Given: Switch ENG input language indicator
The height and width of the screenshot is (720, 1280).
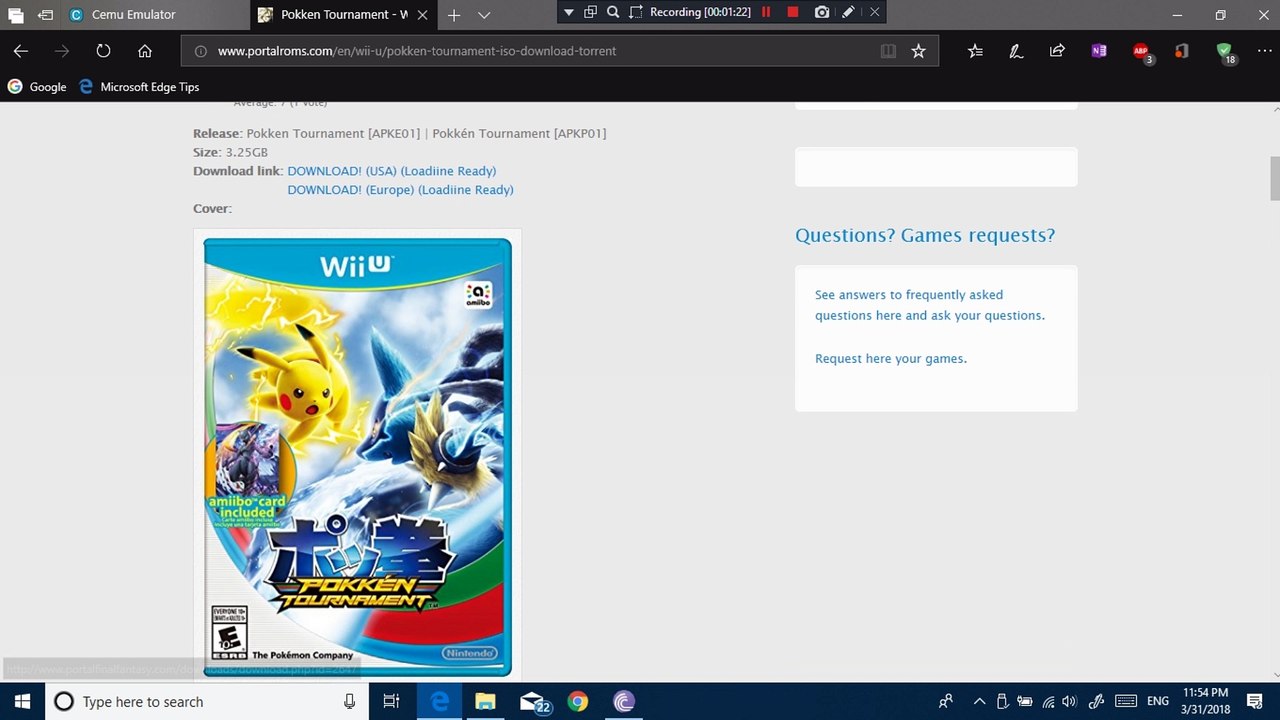Looking at the screenshot, I should [1157, 702].
